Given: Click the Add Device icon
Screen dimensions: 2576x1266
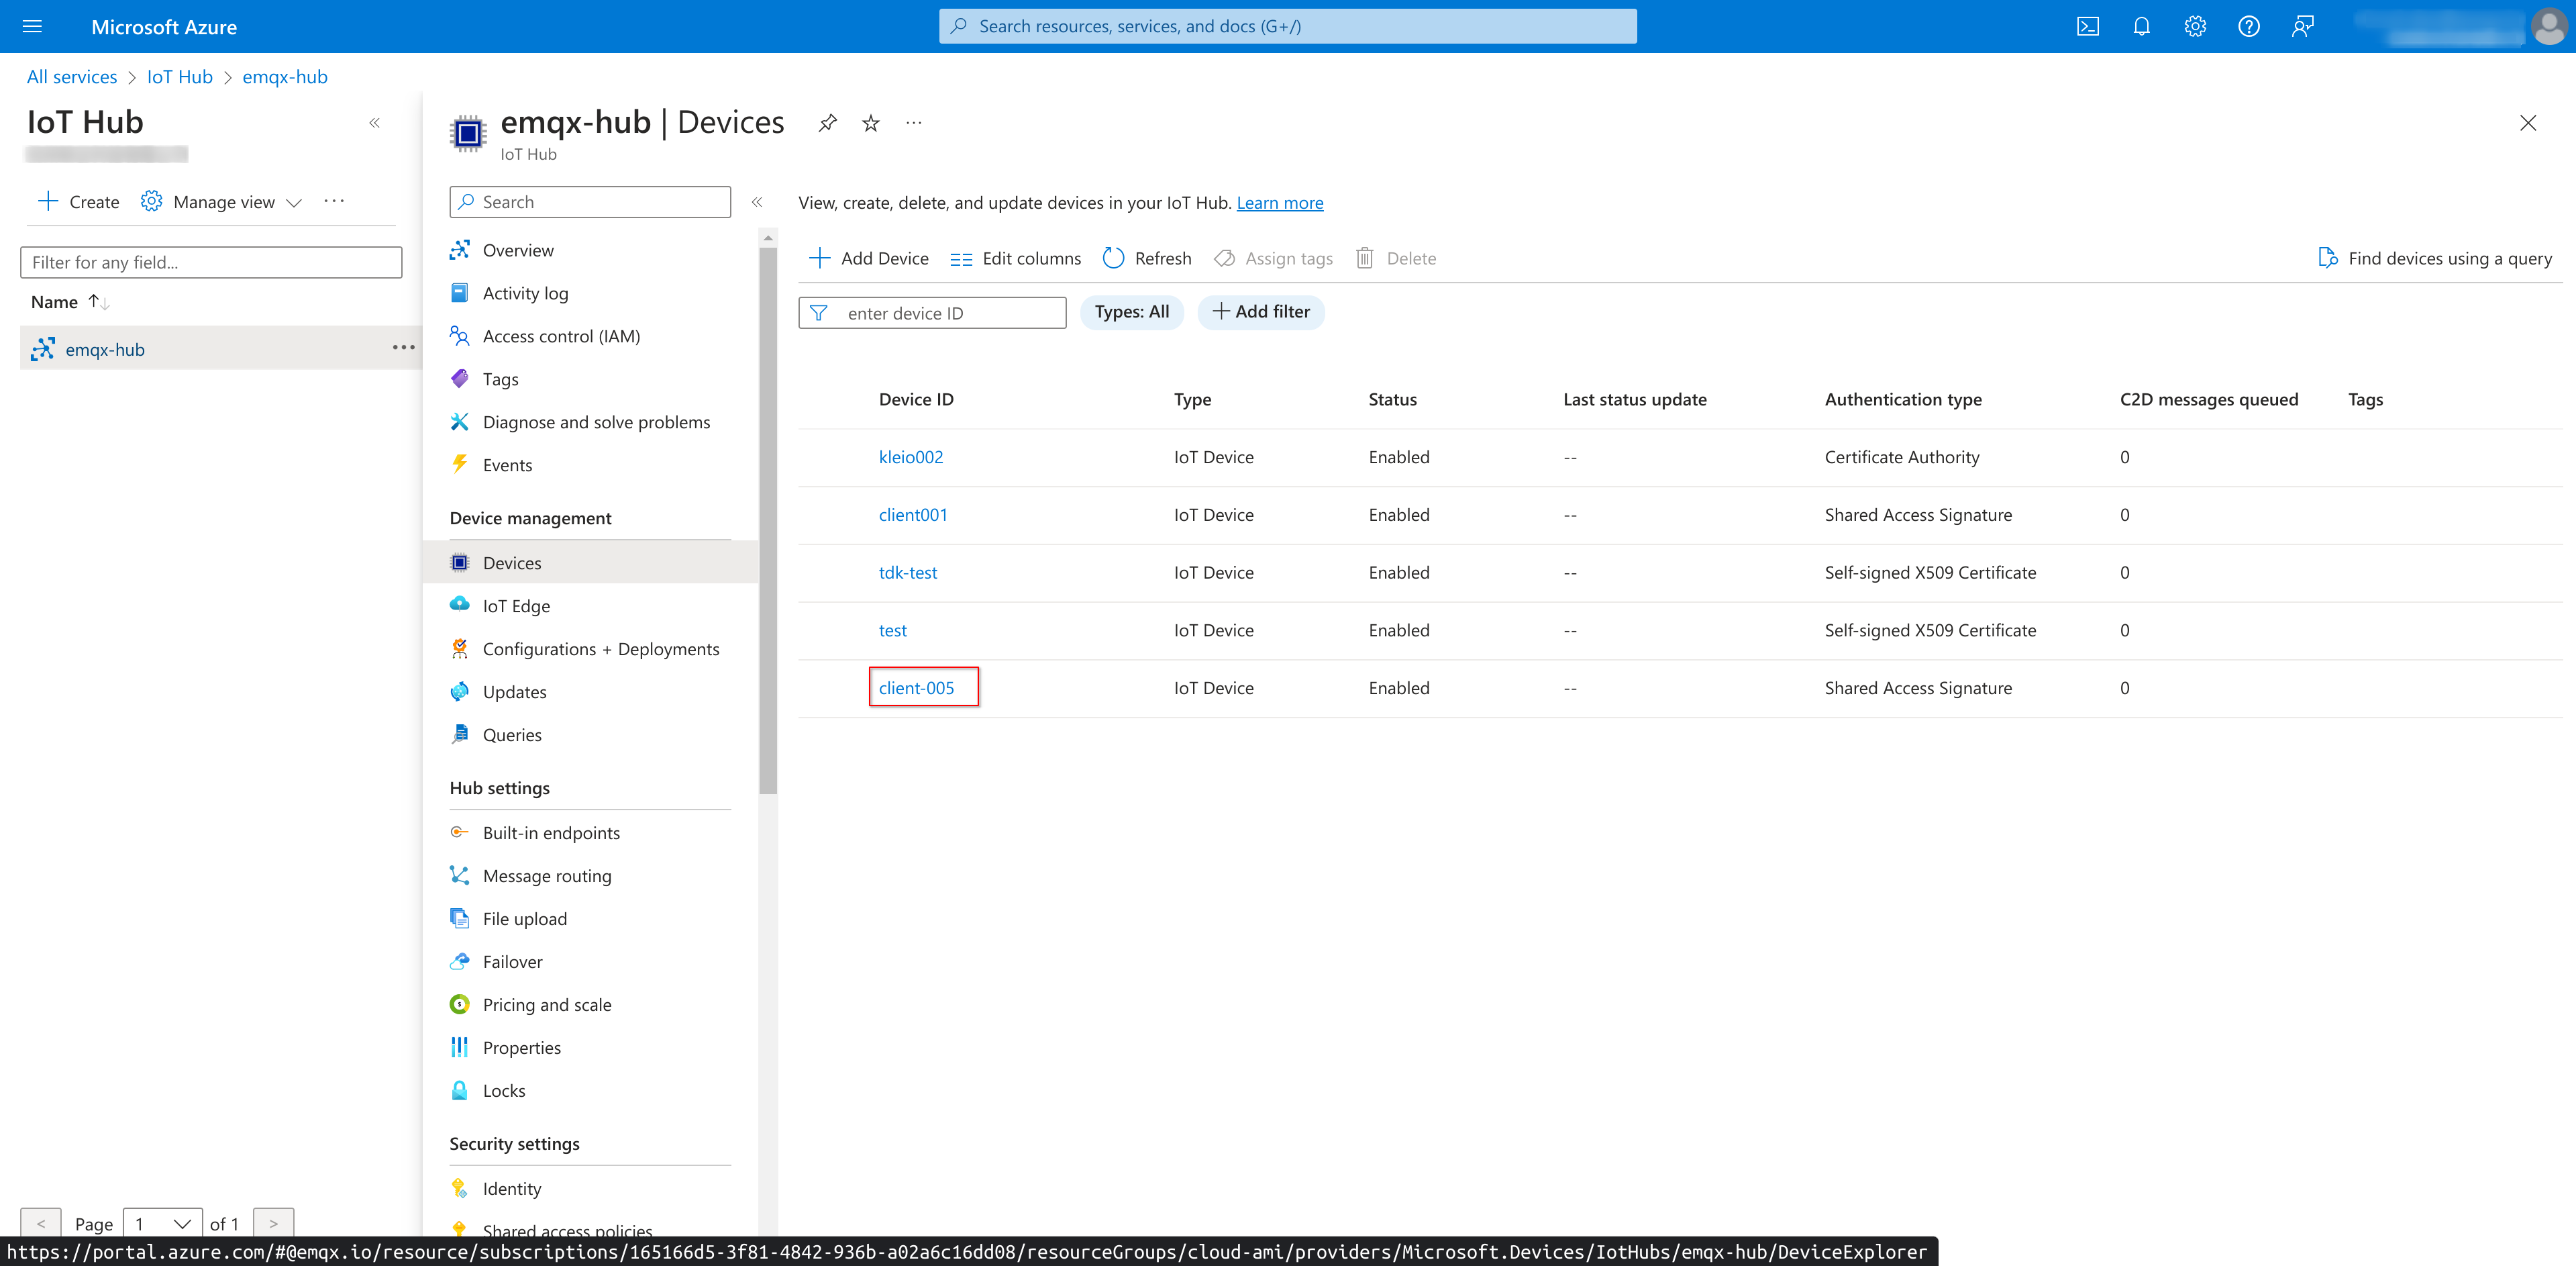Looking at the screenshot, I should click(x=820, y=258).
